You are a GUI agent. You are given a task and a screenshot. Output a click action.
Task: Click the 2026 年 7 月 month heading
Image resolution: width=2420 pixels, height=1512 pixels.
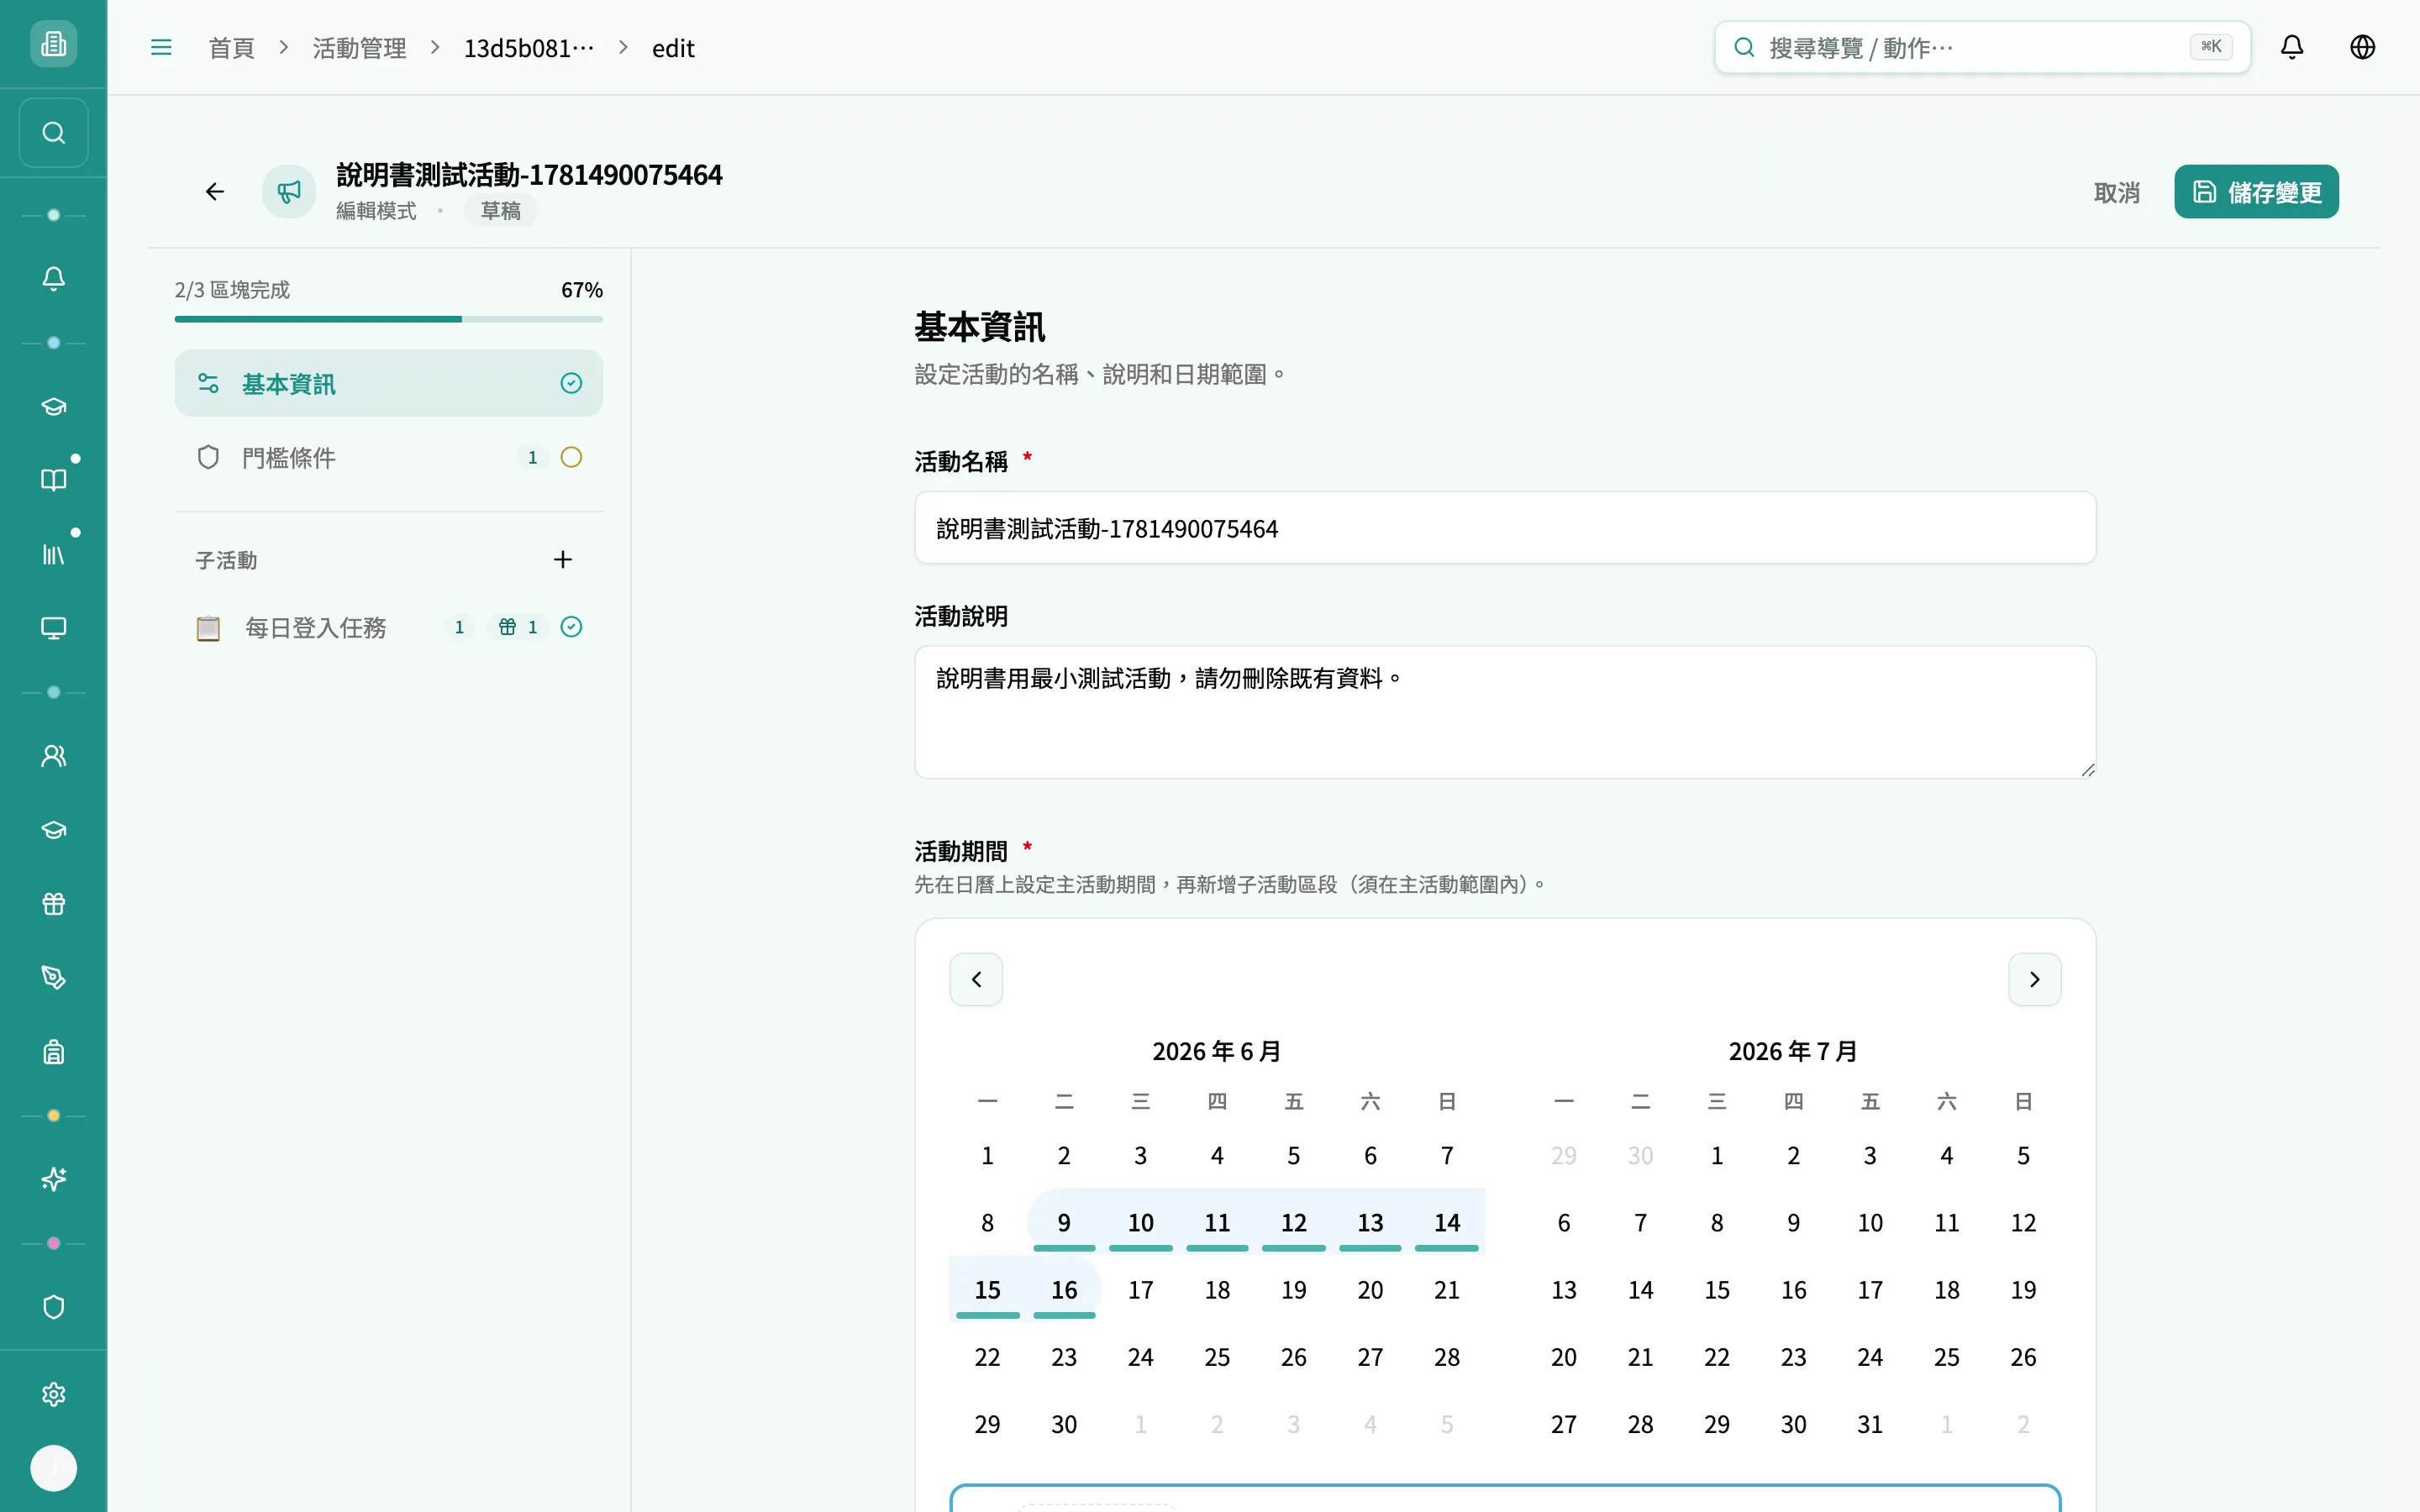[1793, 1051]
